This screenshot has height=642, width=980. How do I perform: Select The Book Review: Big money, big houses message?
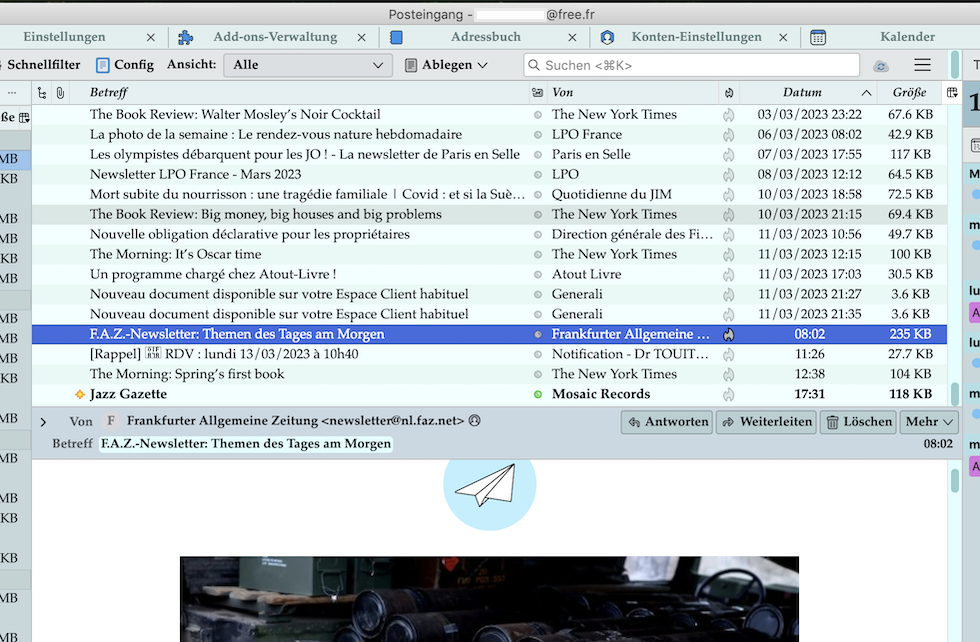[489, 214]
